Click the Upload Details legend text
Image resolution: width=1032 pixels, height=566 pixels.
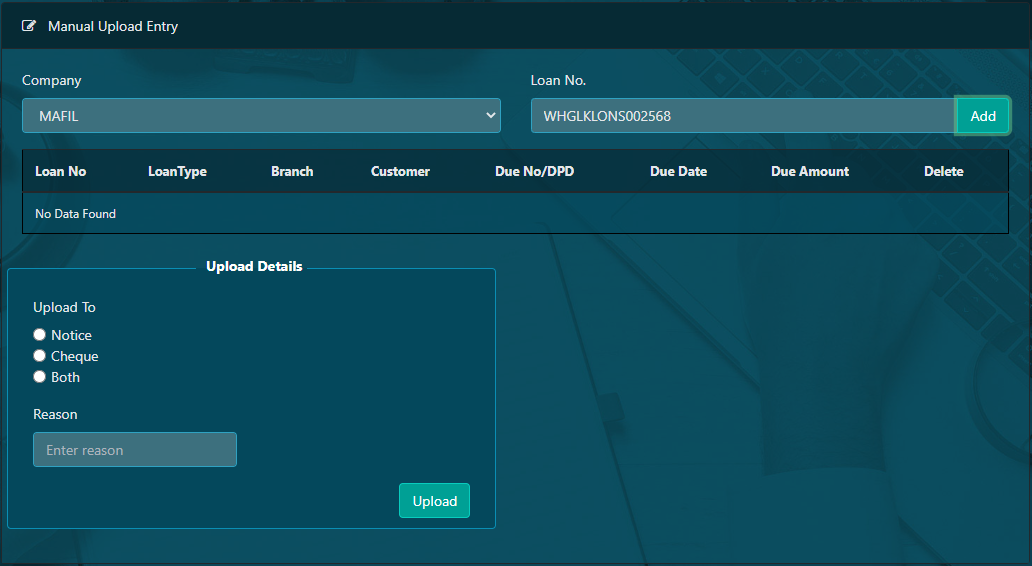pos(254,266)
